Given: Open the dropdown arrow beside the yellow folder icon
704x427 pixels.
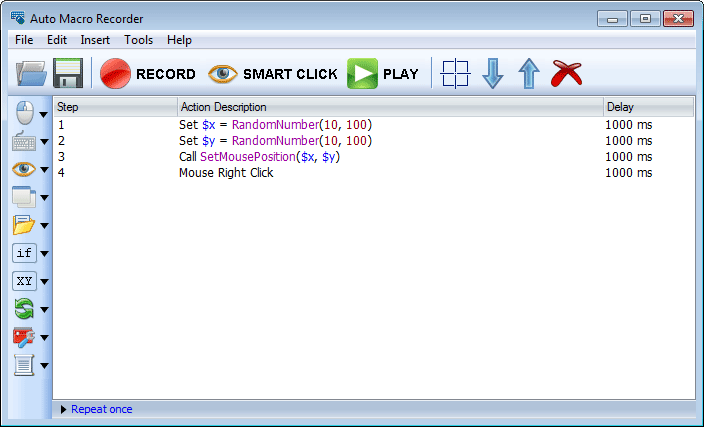Looking at the screenshot, I should tap(44, 226).
